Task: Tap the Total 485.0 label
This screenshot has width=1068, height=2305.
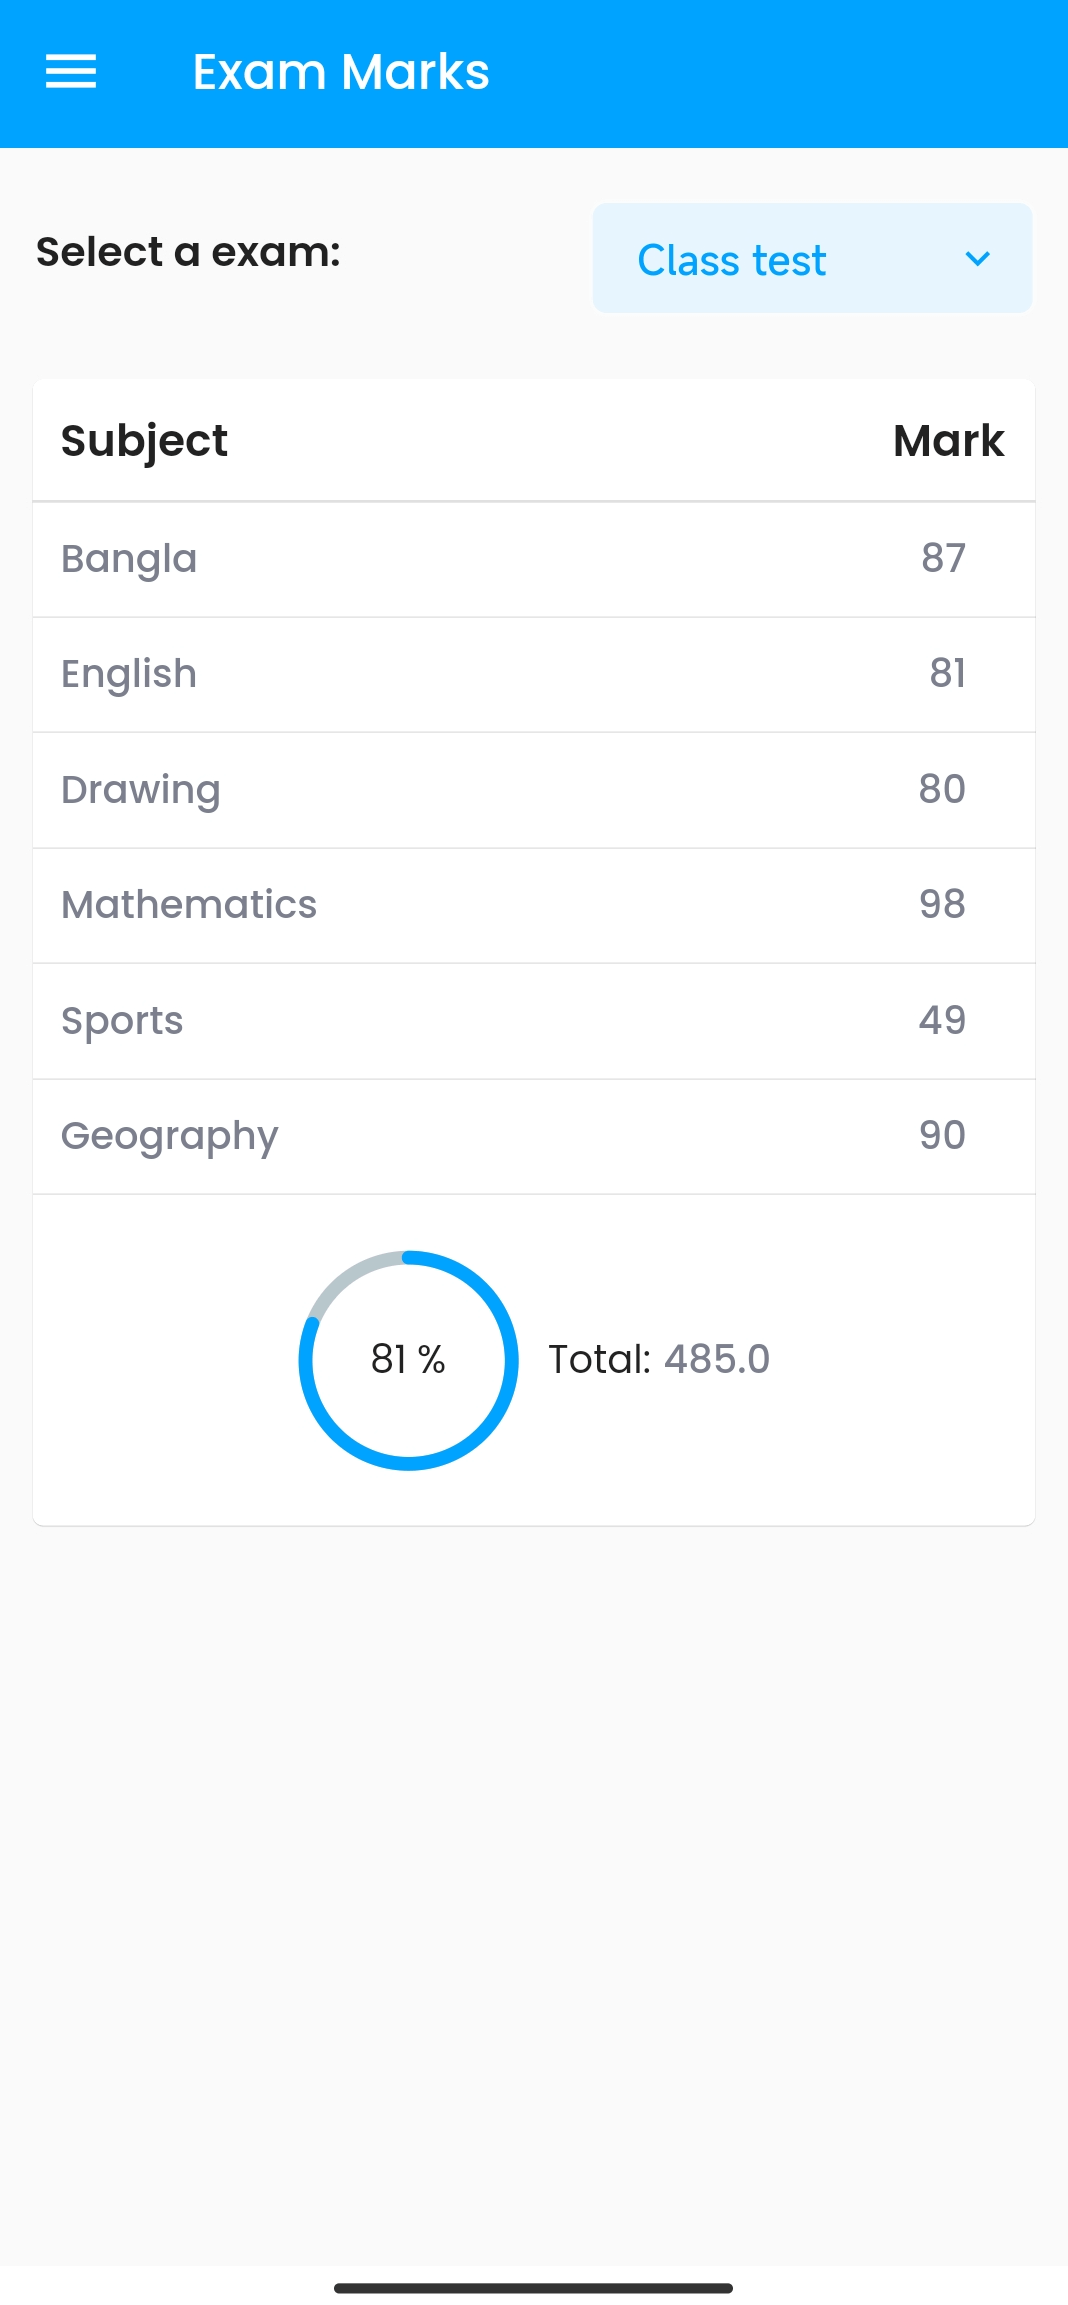Action: pyautogui.click(x=659, y=1360)
